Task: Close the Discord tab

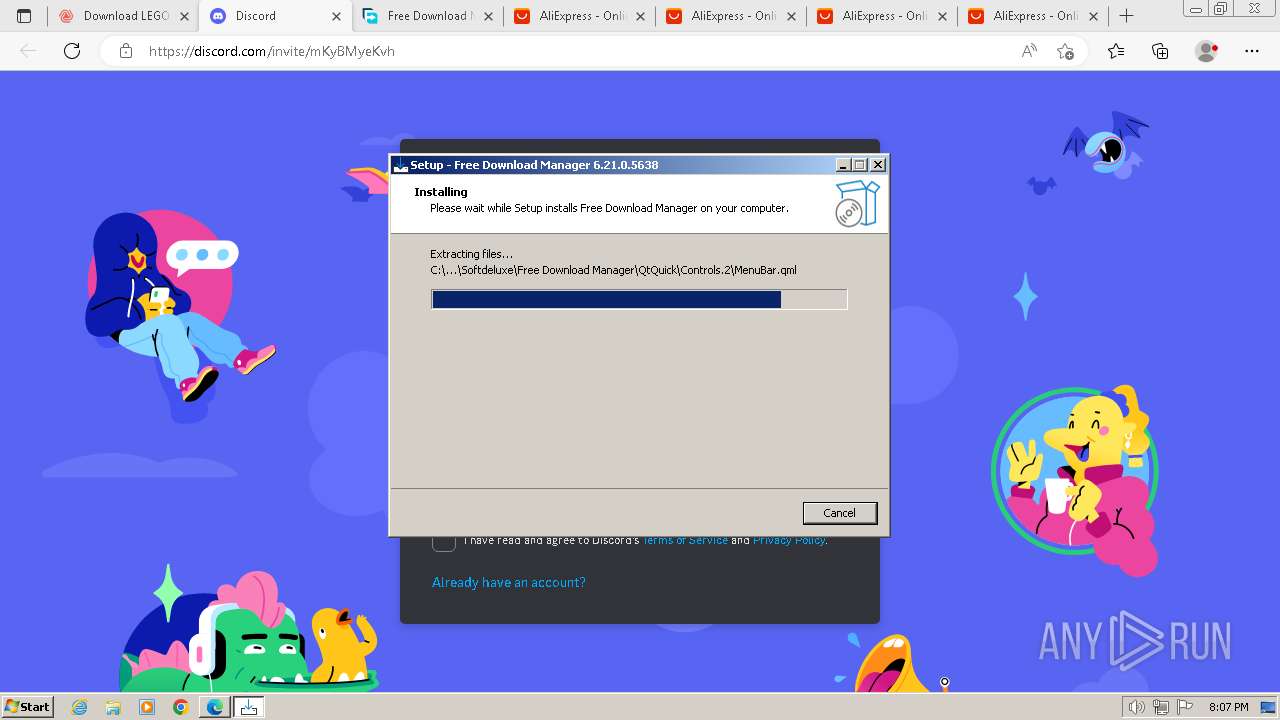Action: 336,16
